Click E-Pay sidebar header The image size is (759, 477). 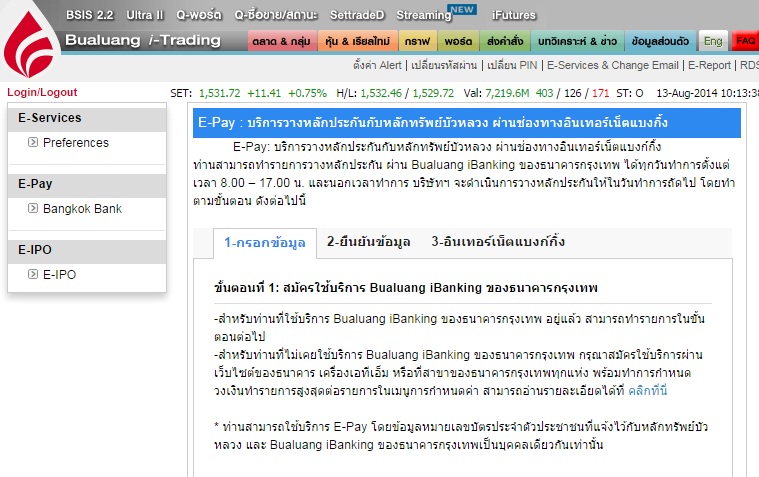point(87,184)
